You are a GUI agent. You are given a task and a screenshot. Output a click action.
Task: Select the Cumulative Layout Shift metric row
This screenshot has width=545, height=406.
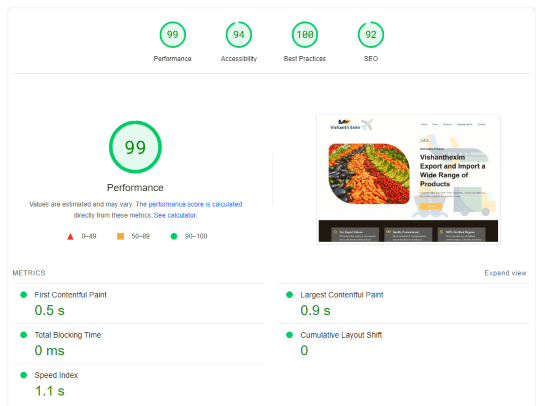405,343
